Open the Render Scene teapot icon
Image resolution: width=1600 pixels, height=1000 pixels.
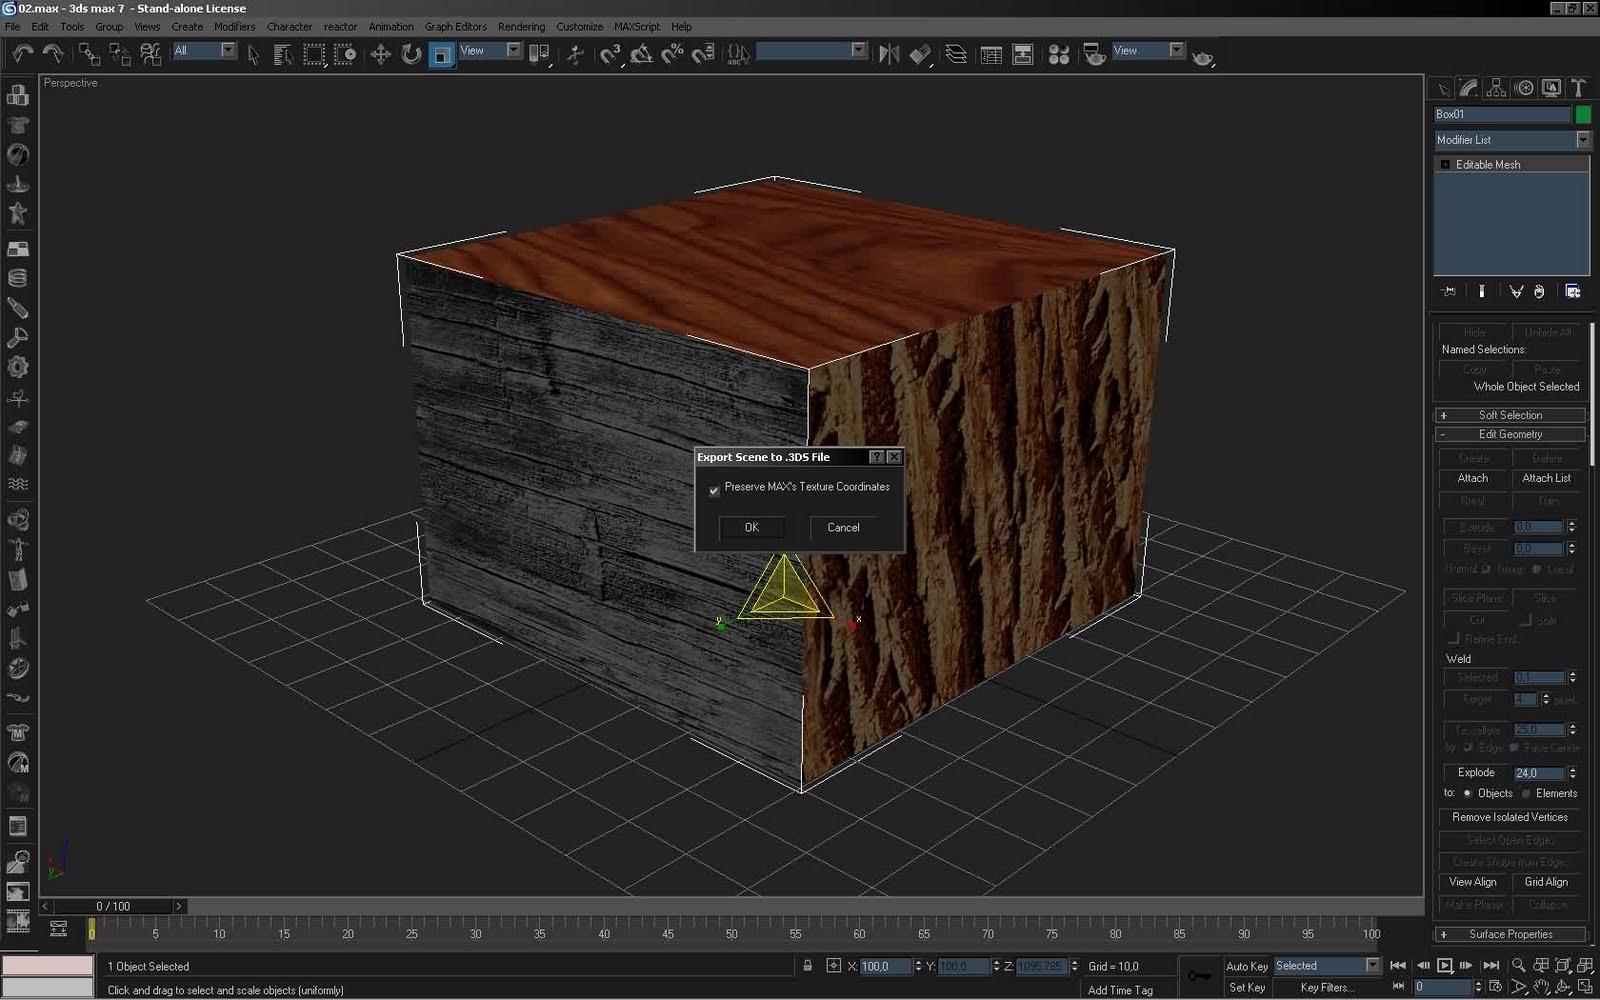pos(1095,55)
